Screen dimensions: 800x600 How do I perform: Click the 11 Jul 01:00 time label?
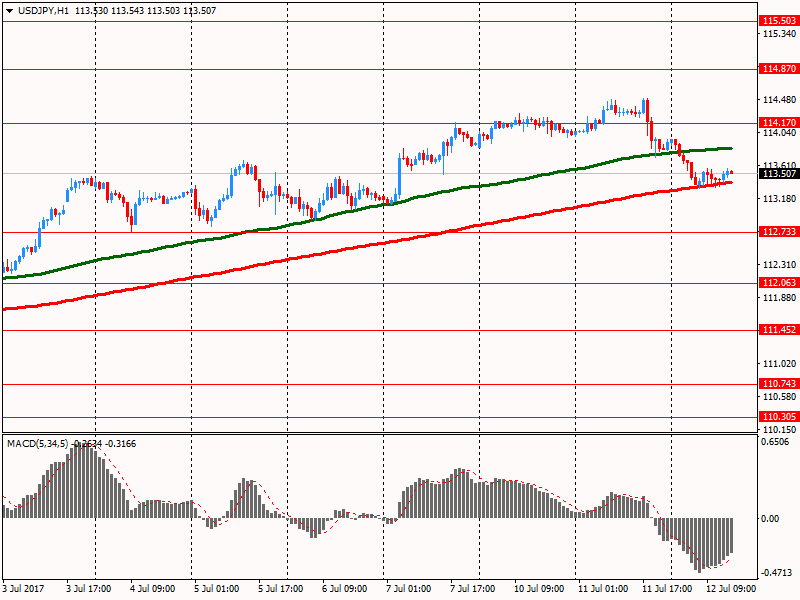[603, 589]
